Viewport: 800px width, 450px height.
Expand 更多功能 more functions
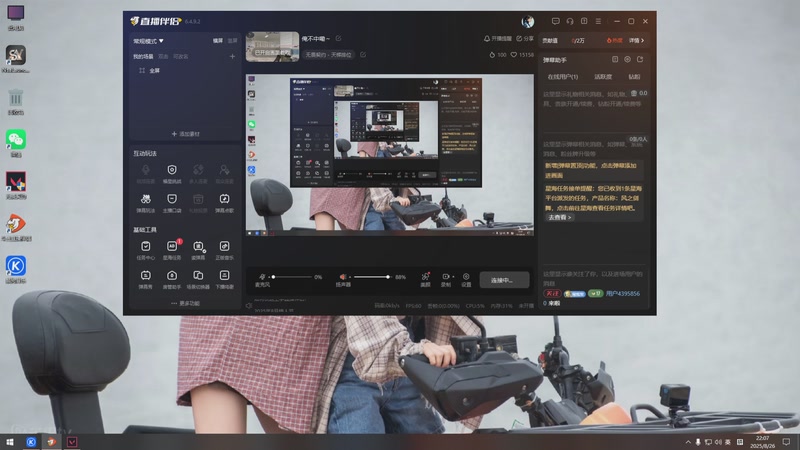coord(186,304)
